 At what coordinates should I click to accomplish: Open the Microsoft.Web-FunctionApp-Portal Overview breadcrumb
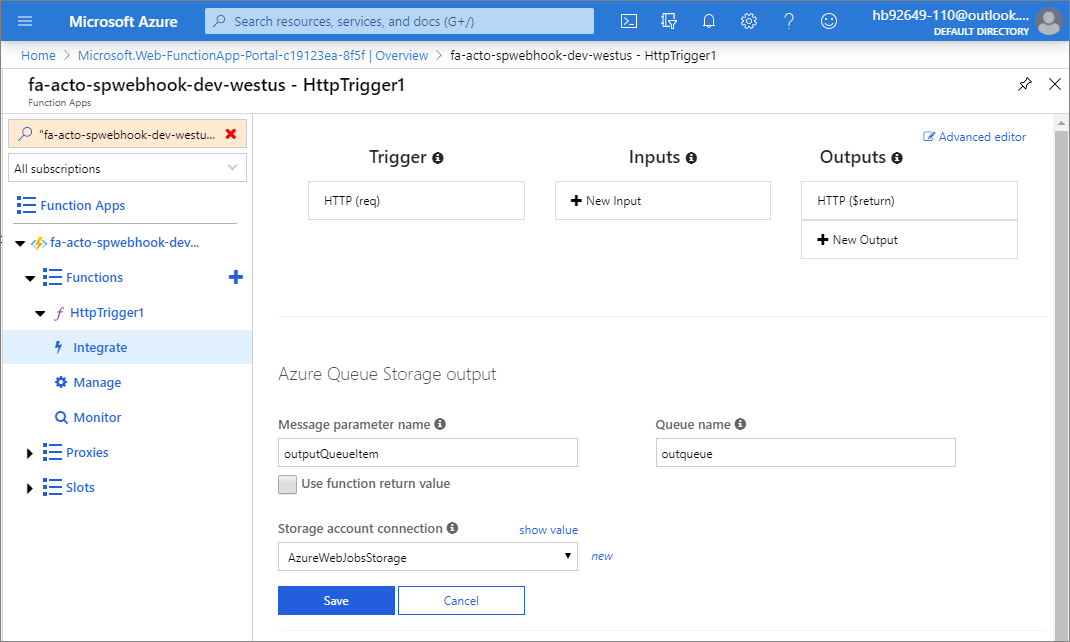(252, 55)
